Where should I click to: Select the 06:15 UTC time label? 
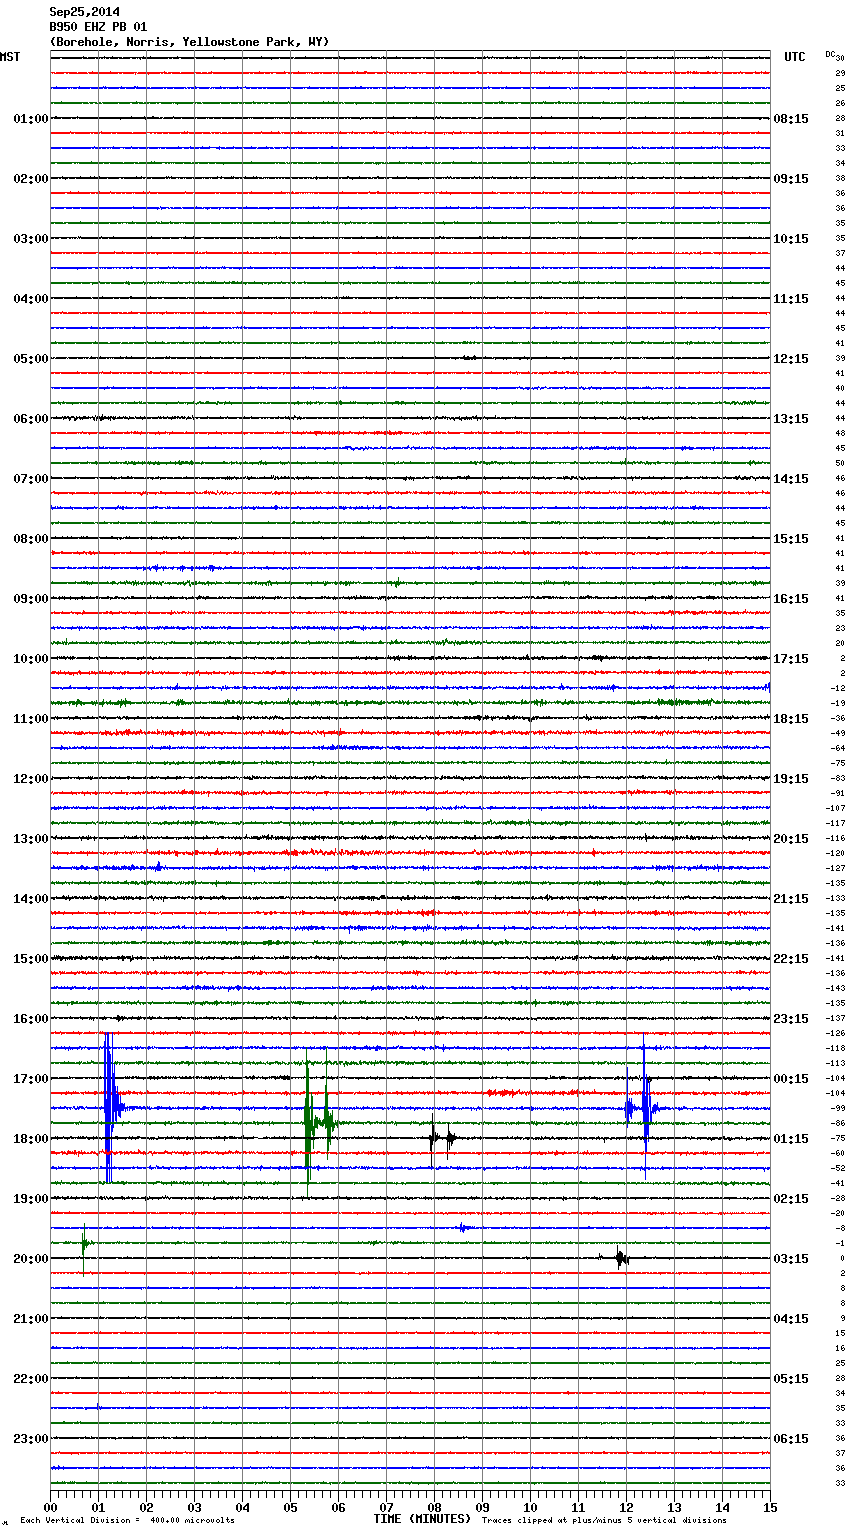pos(790,1439)
